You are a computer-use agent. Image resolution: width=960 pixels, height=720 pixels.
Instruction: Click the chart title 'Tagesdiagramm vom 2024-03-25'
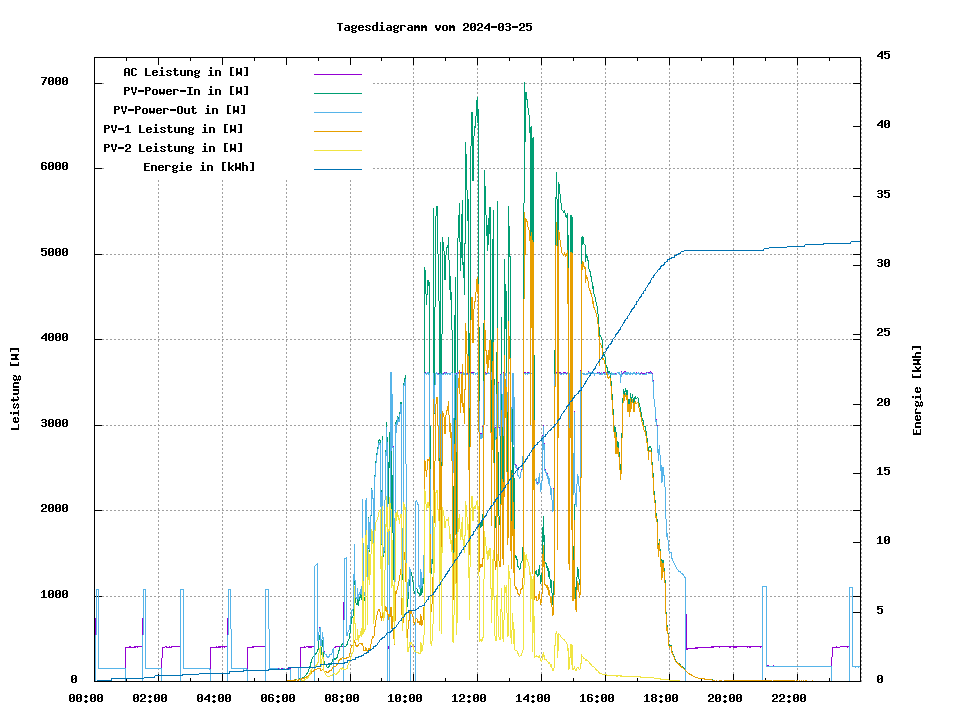pyautogui.click(x=434, y=27)
